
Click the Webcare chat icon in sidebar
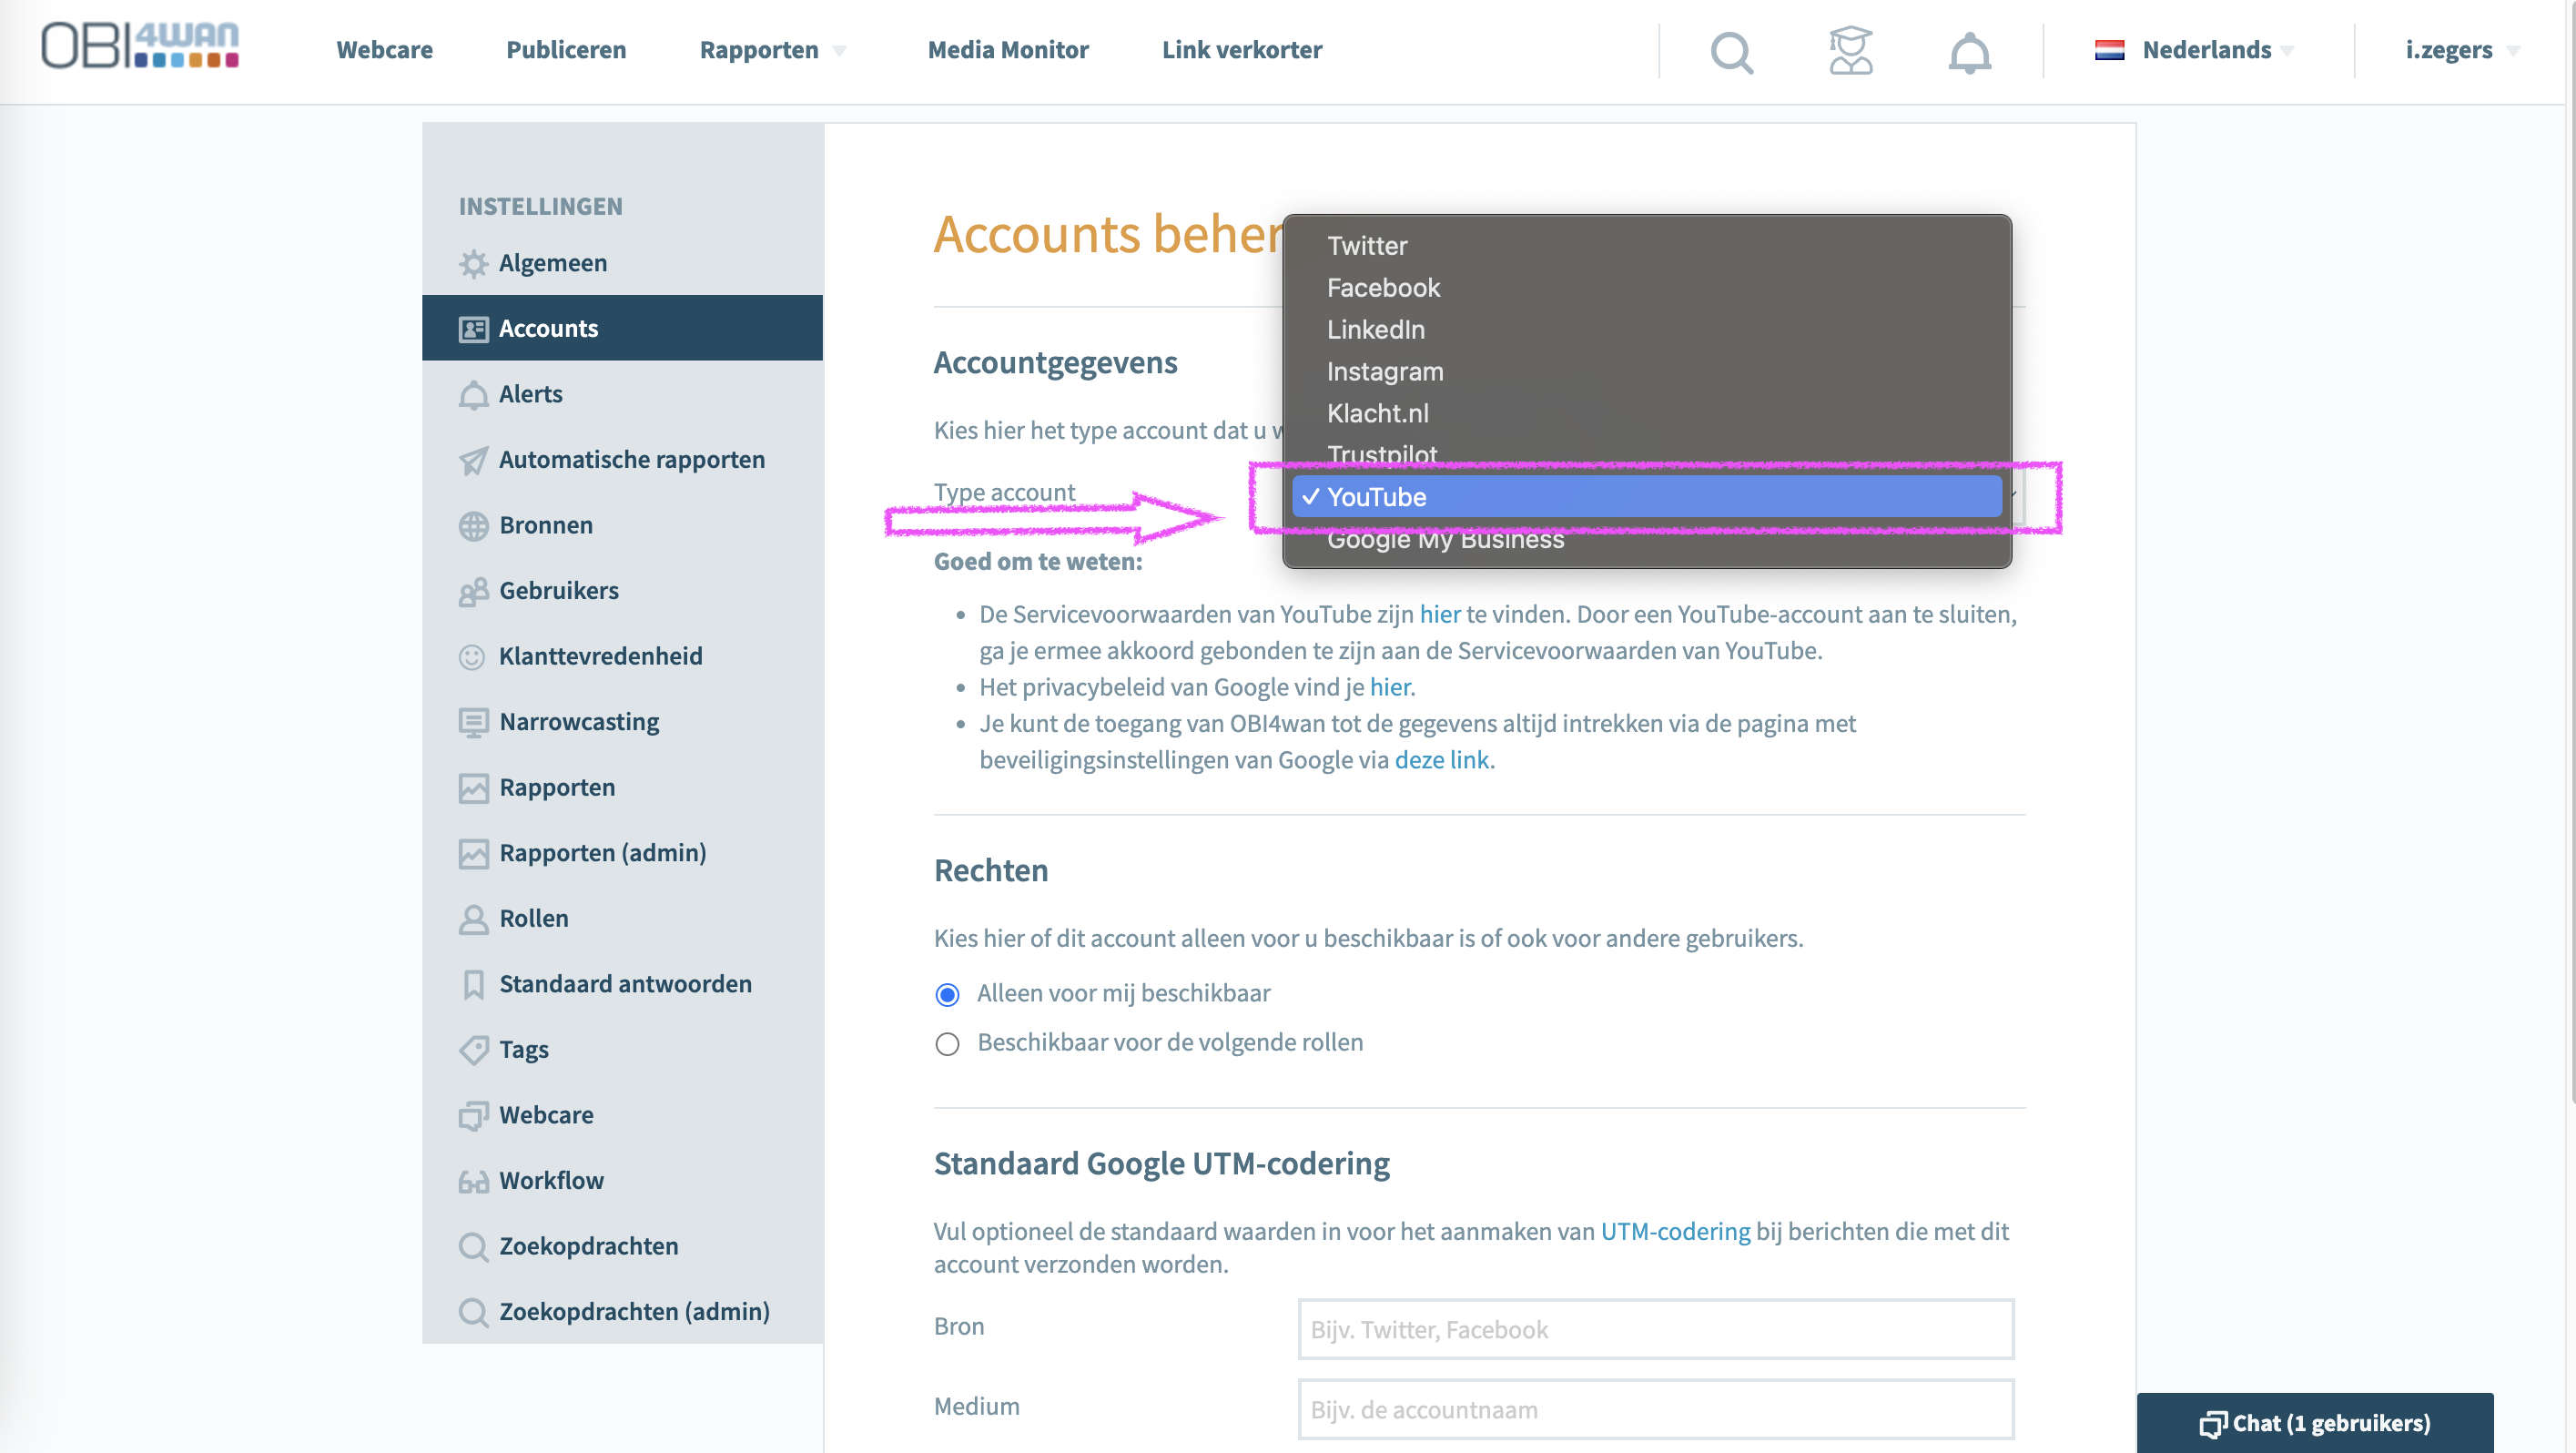point(473,1116)
